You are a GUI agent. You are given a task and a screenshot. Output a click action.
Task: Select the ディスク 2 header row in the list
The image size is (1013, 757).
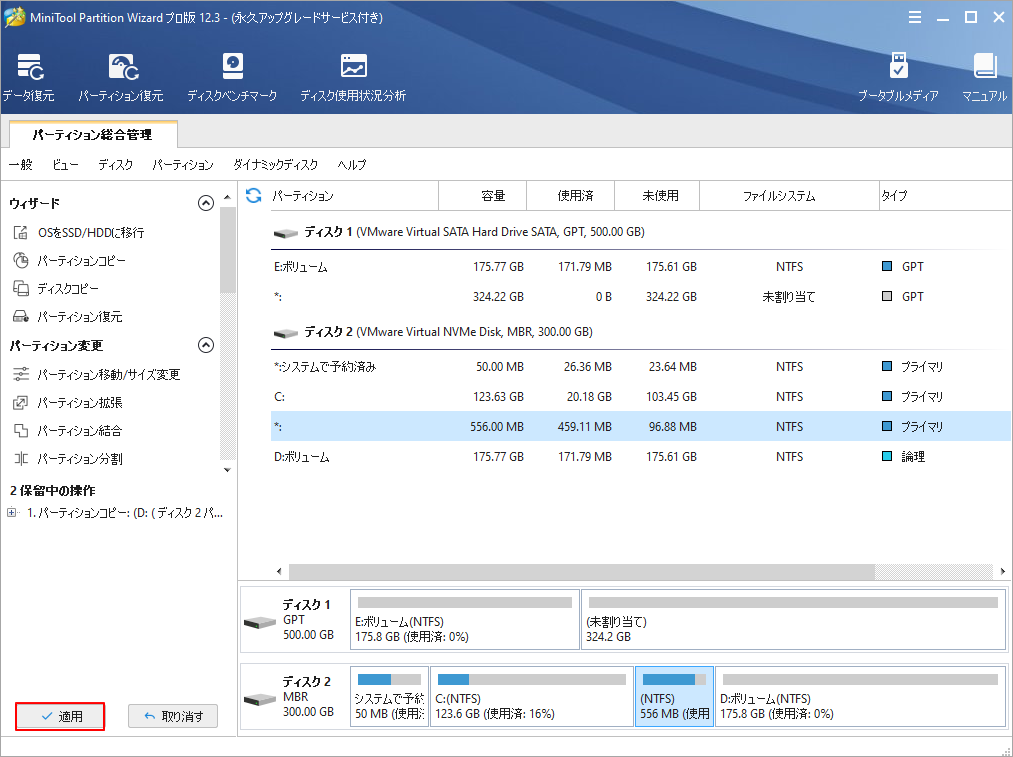(x=640, y=332)
